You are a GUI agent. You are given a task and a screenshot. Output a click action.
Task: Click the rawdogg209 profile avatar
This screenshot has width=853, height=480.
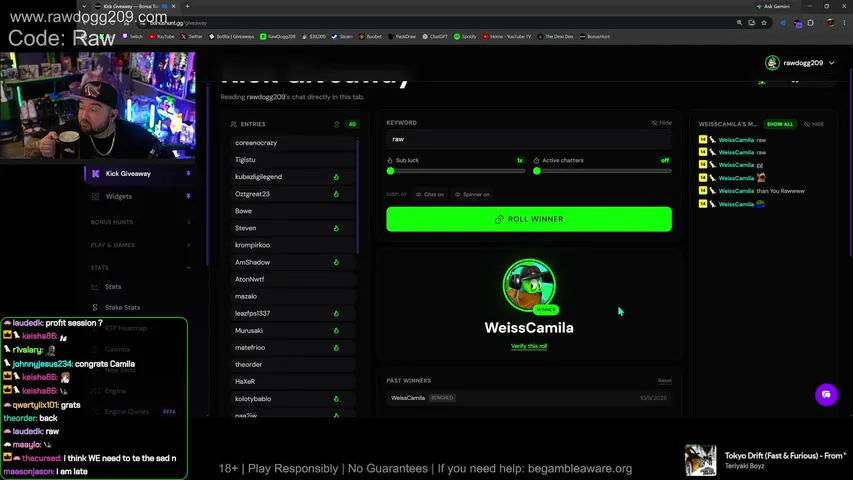tap(772, 63)
